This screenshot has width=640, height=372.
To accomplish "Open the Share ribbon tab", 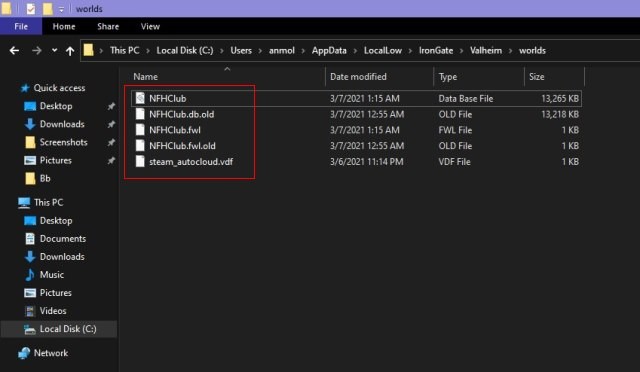I will click(108, 27).
